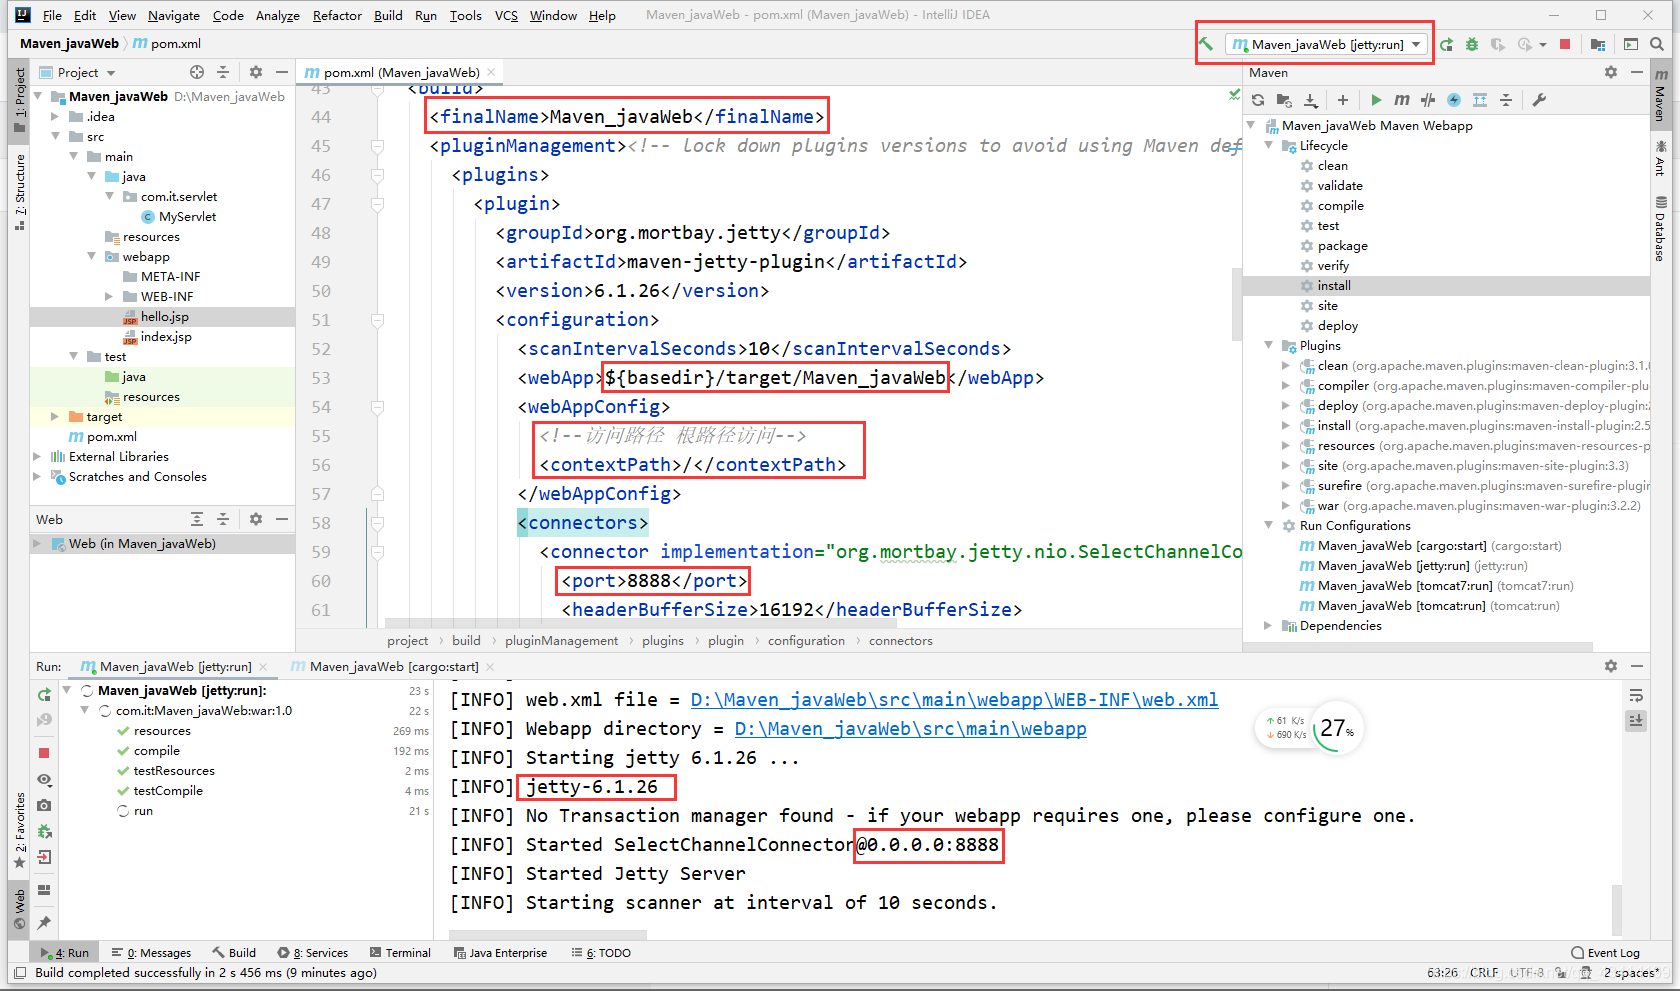Expand Dependencies node in Maven
1680x991 pixels.
[x=1269, y=625]
